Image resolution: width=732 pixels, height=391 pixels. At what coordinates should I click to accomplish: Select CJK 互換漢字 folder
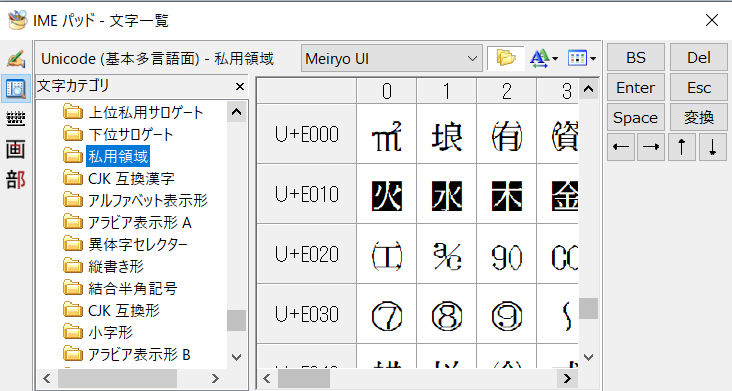119,178
